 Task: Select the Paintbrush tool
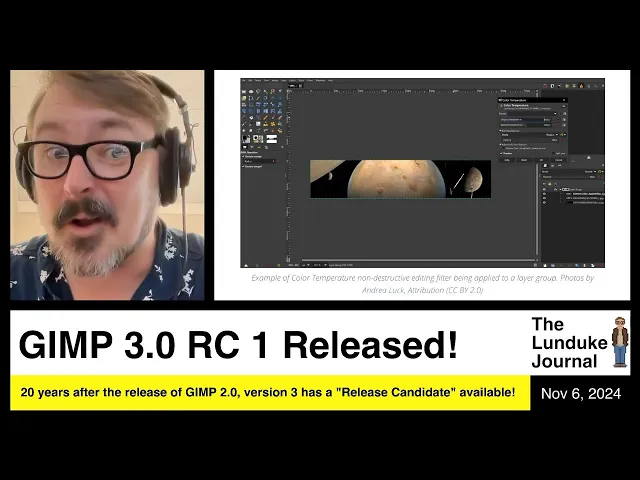273,118
